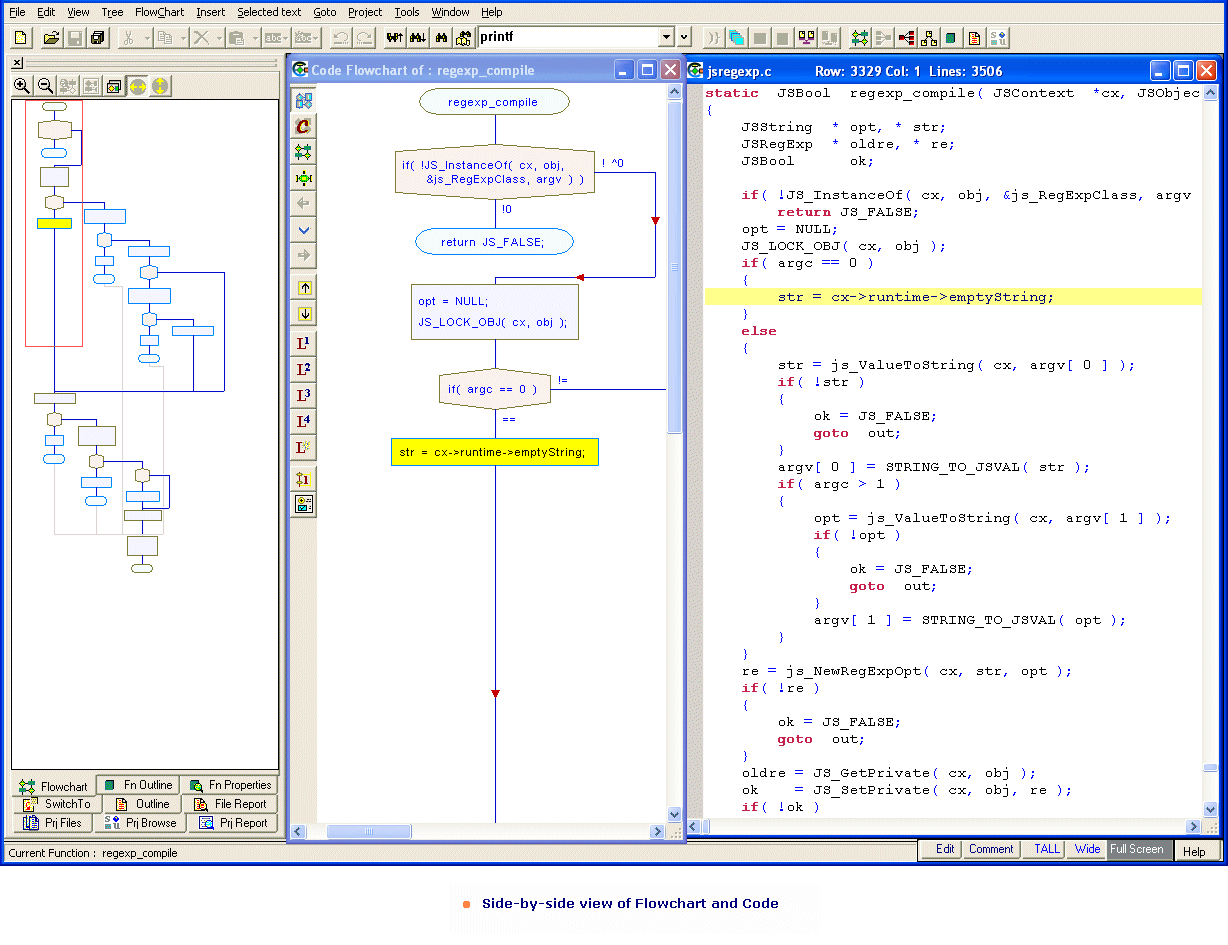
Task: Click yellow hierarchy chart toolbar icon
Action: (929, 38)
